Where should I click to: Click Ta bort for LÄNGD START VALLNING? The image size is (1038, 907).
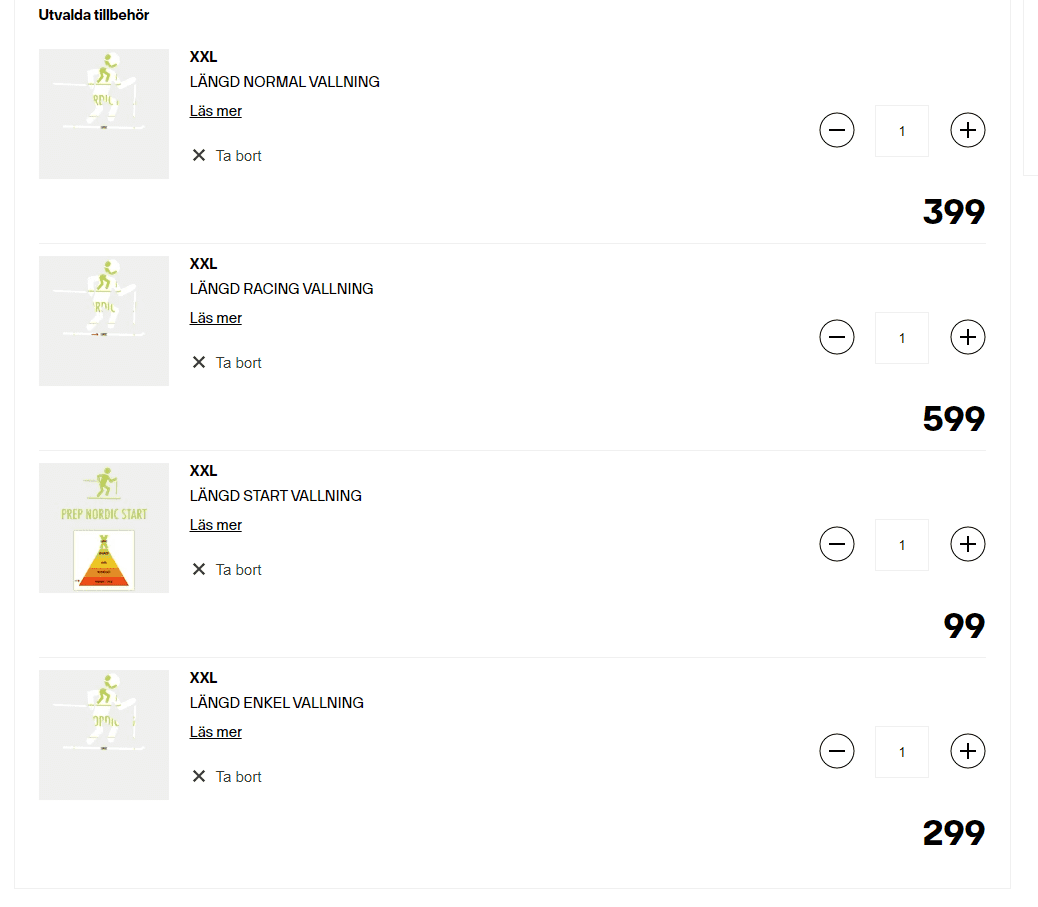point(227,570)
